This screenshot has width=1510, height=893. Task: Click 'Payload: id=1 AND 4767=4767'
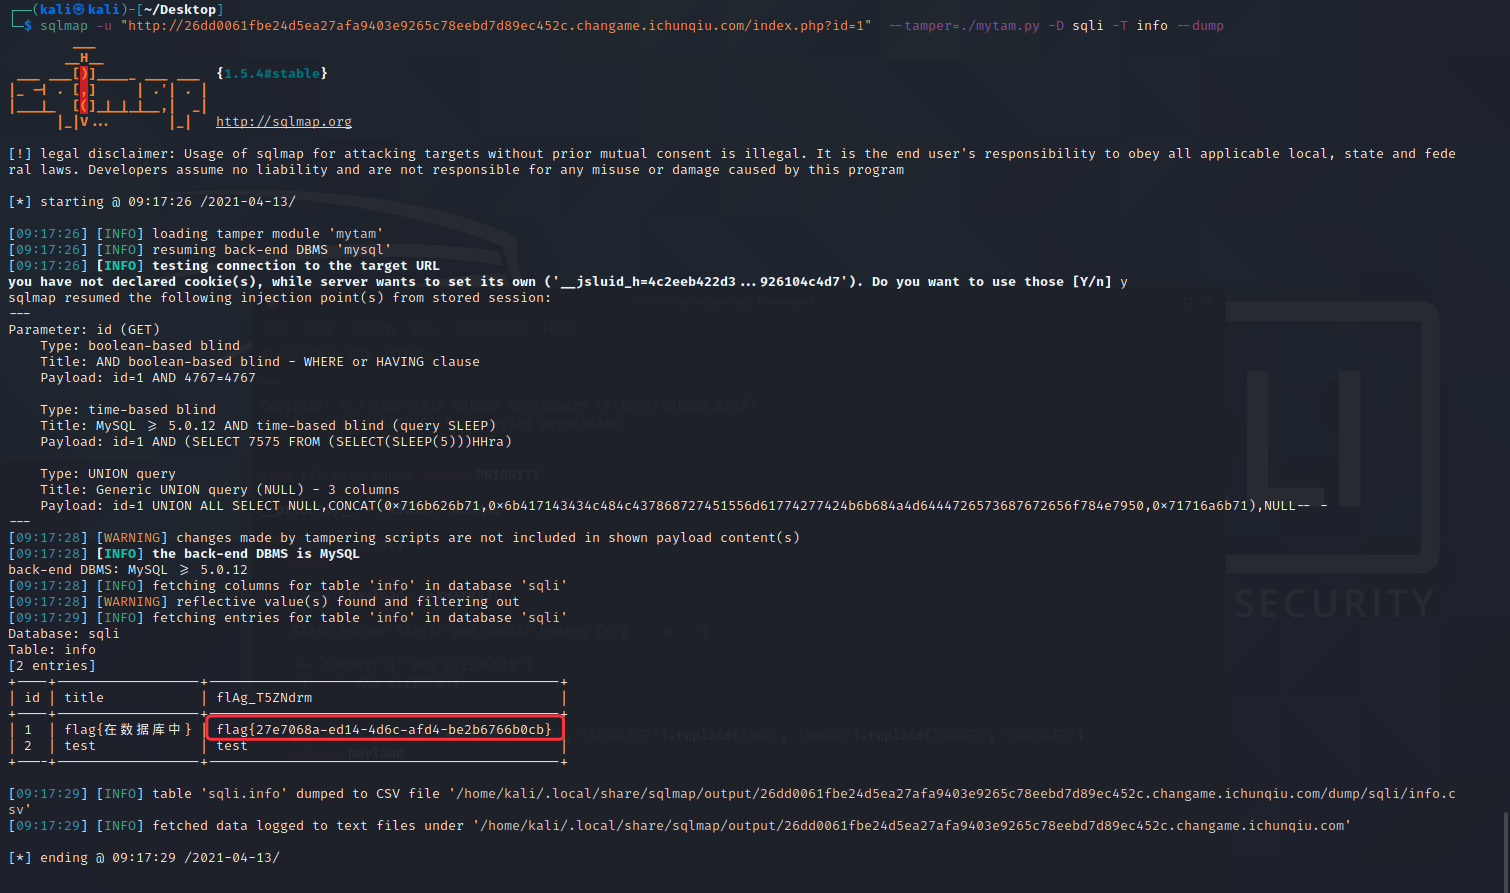(x=148, y=378)
